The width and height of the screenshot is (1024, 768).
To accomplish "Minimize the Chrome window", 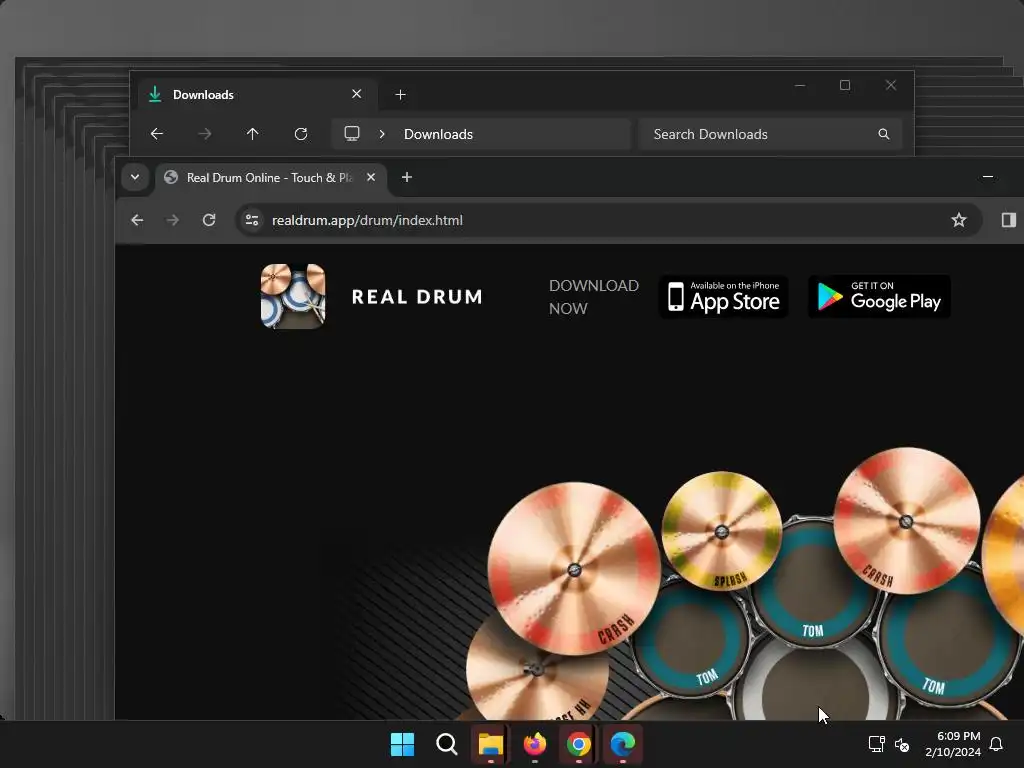I will coord(987,176).
